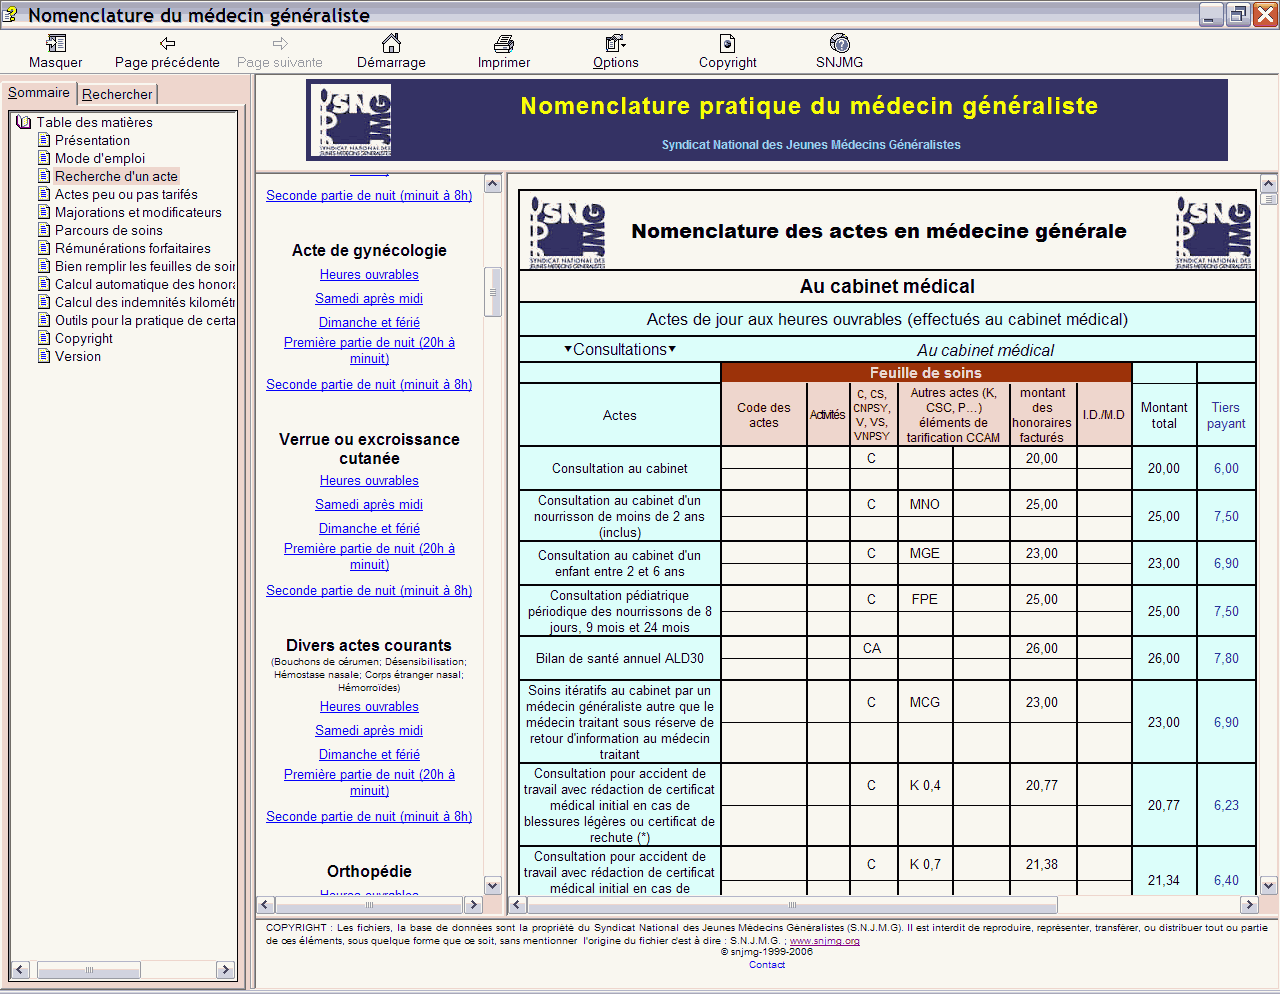This screenshot has width=1280, height=994.
Task: Go back with Page précédente arrow
Action: 167,43
